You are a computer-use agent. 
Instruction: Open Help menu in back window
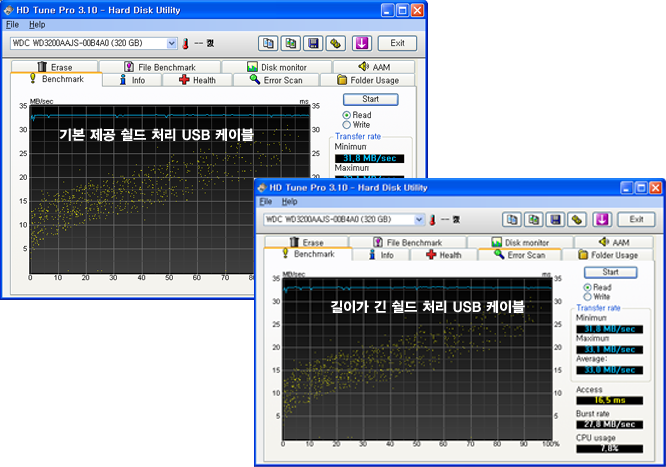pyautogui.click(x=37, y=25)
